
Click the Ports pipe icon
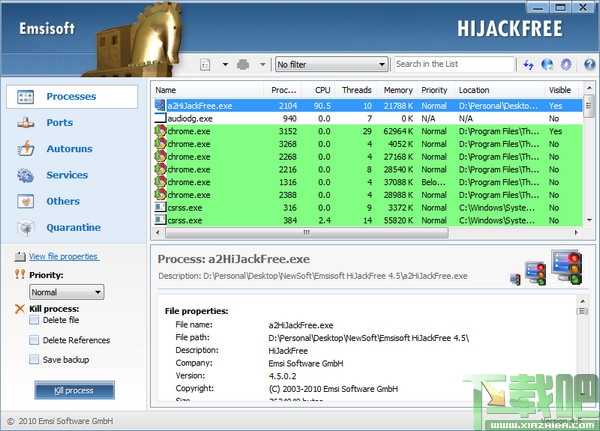pyautogui.click(x=26, y=123)
